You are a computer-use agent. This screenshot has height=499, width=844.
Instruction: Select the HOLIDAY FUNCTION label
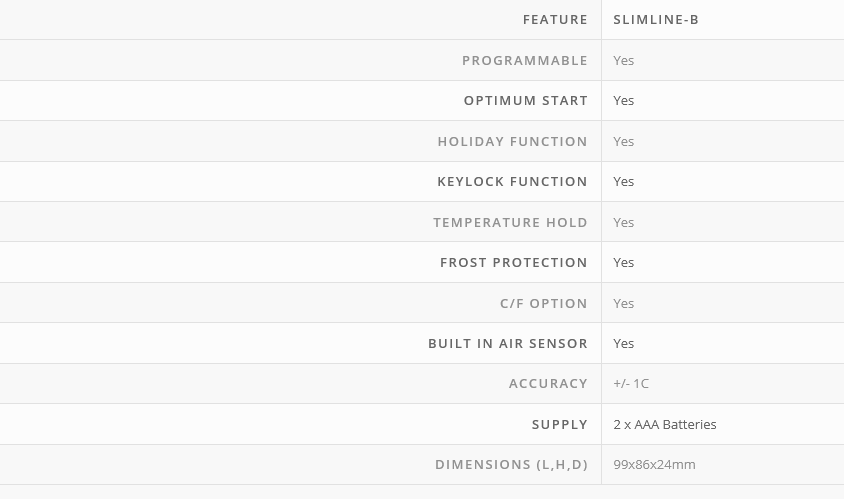[x=512, y=142]
